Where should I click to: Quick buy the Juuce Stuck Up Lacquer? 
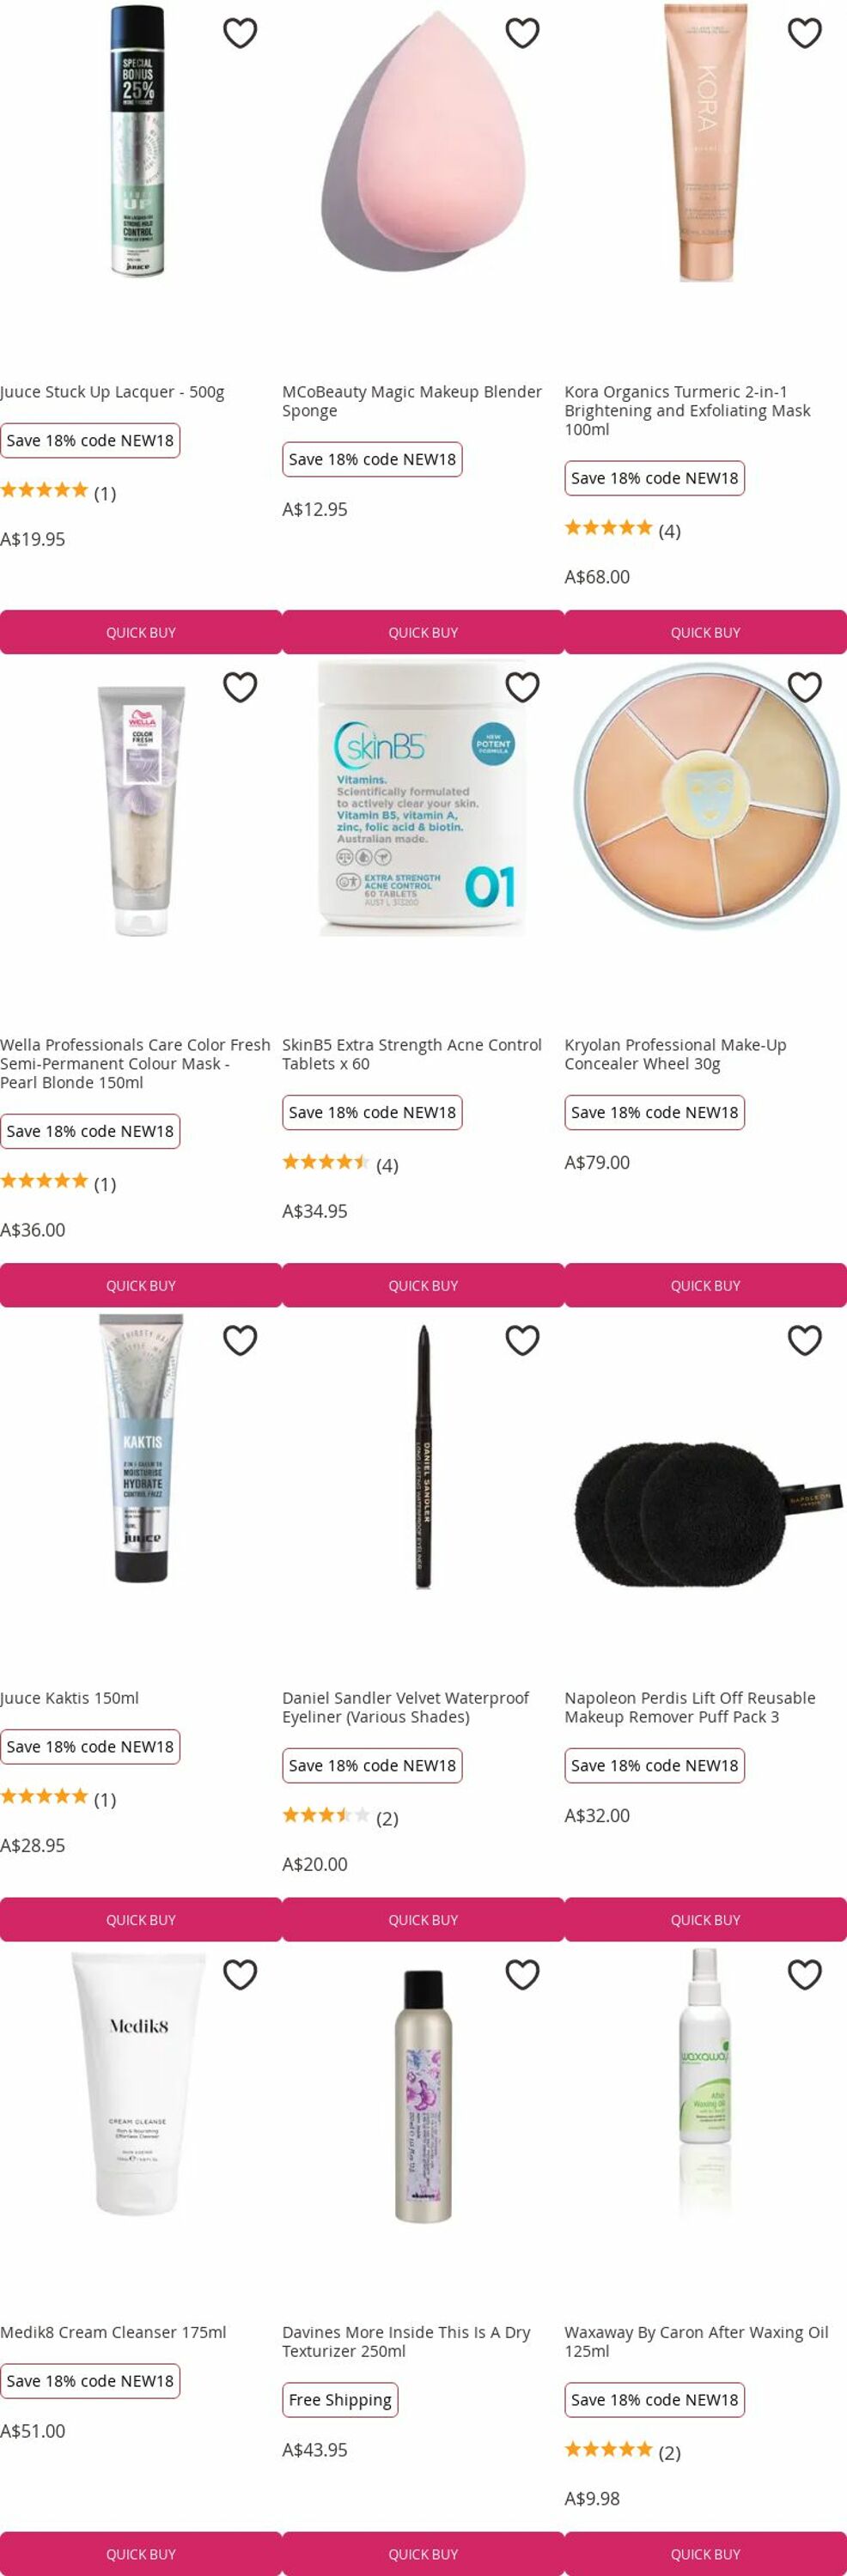[141, 632]
